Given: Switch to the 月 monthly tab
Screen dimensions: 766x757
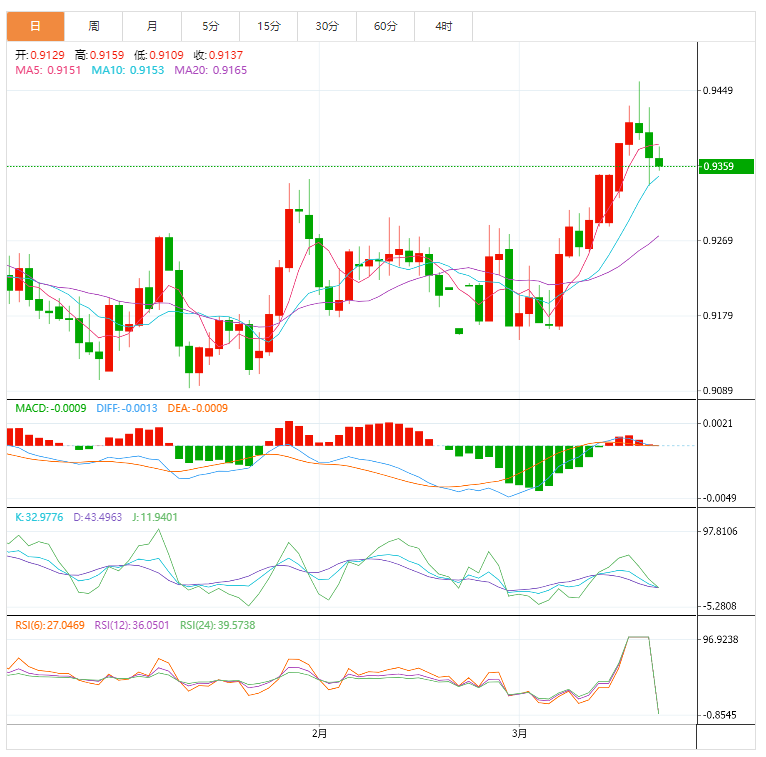Looking at the screenshot, I should (152, 26).
